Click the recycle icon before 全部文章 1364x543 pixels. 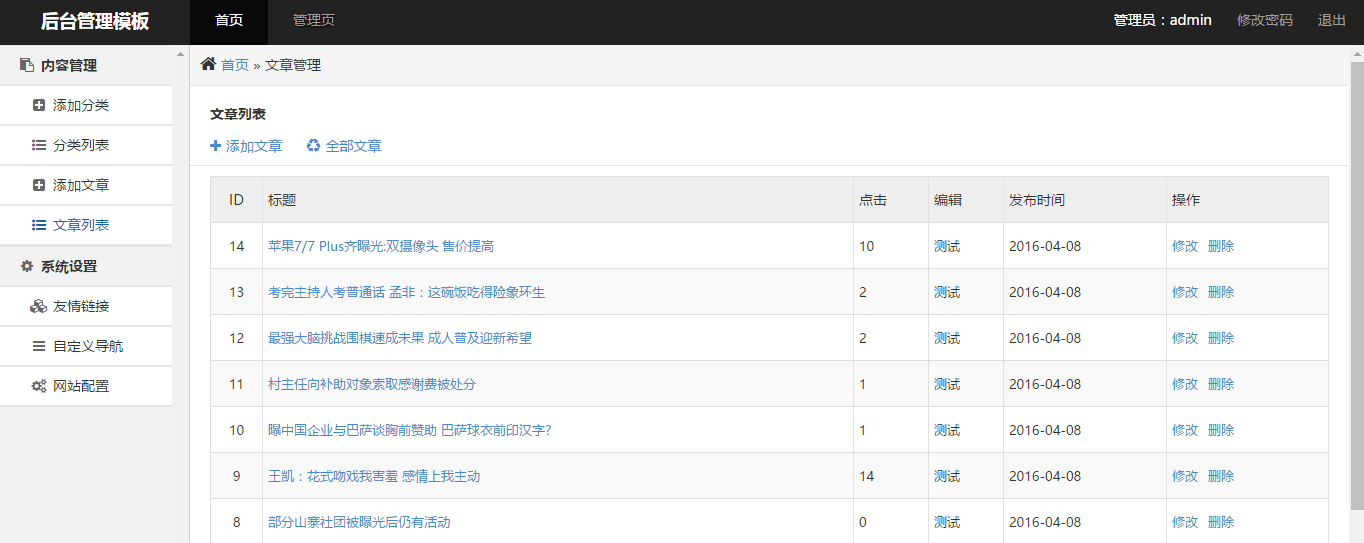[x=313, y=146]
